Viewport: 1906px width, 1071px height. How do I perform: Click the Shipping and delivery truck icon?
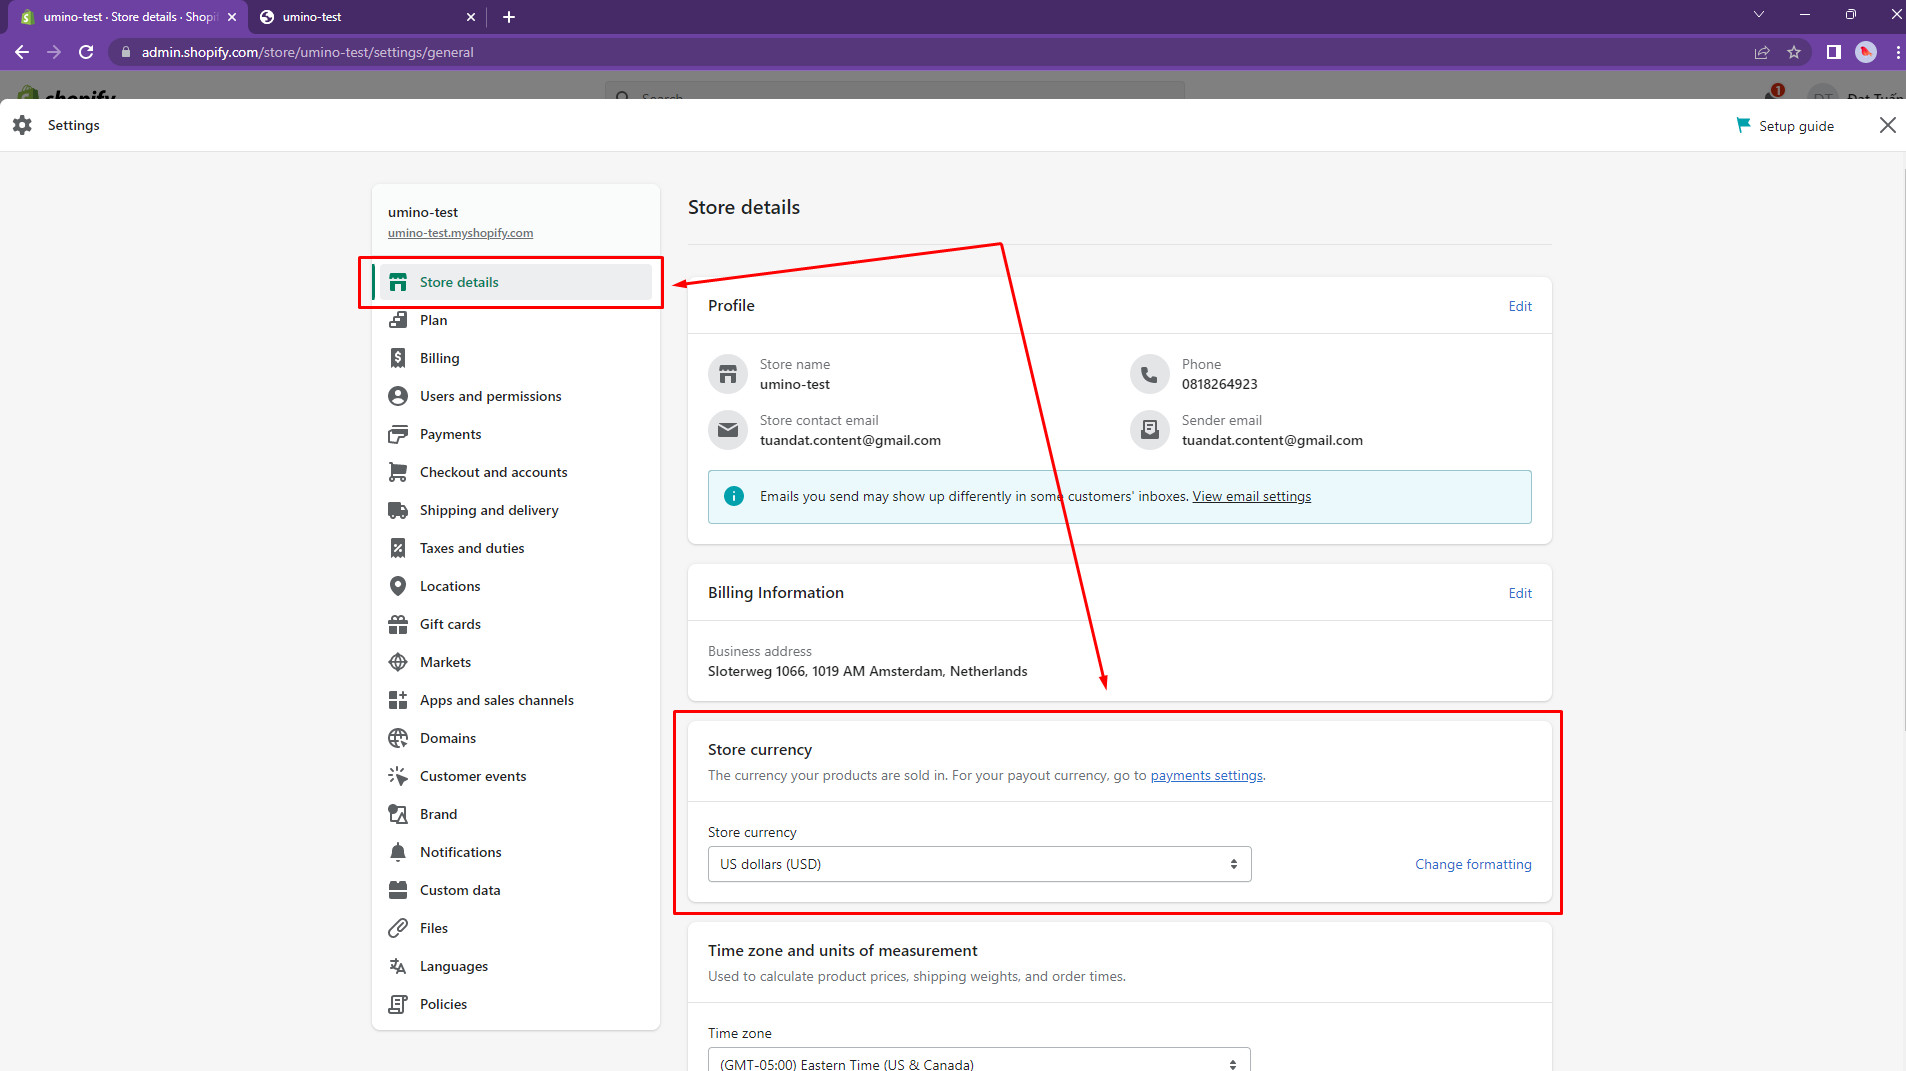398,510
